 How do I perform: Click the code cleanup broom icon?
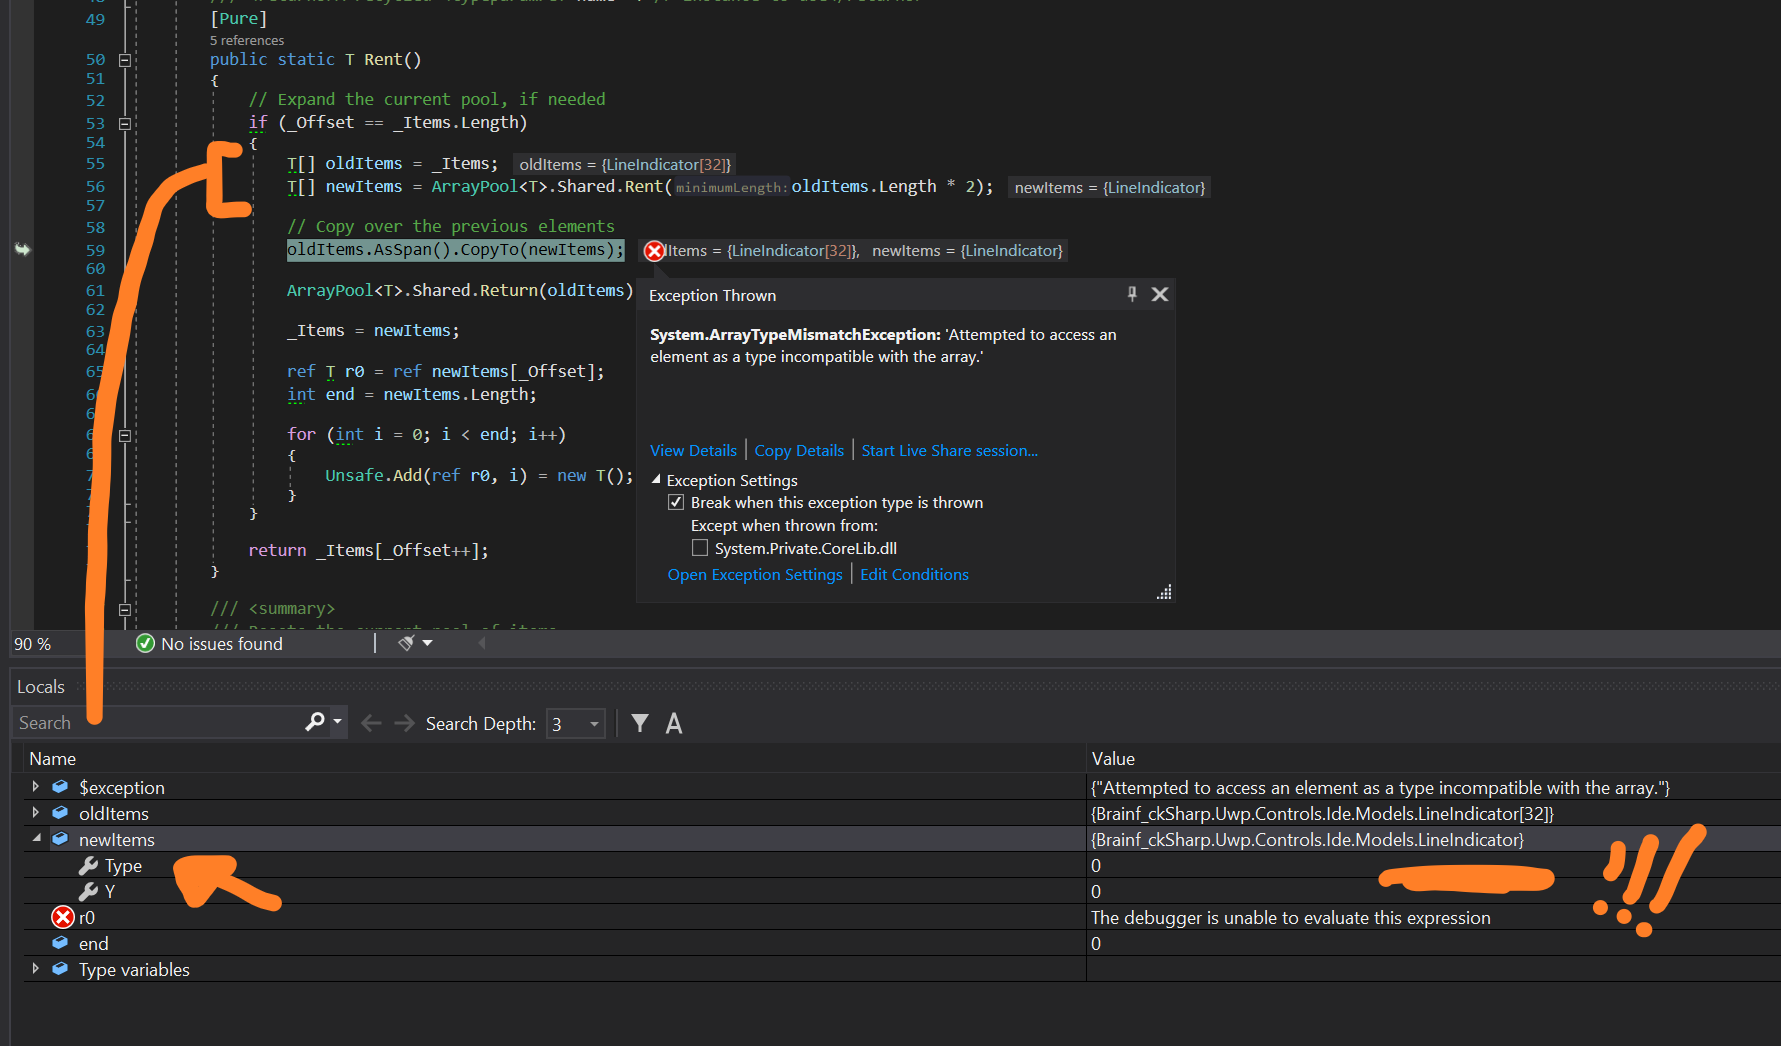406,643
